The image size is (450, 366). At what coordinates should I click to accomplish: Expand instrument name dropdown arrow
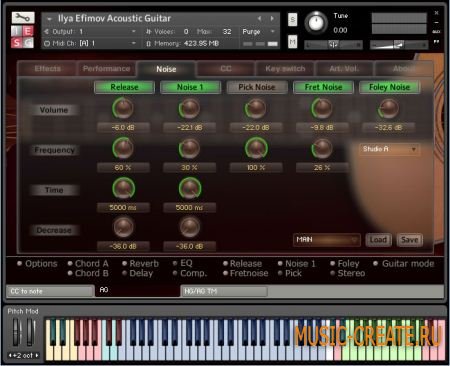pyautogui.click(x=50, y=19)
